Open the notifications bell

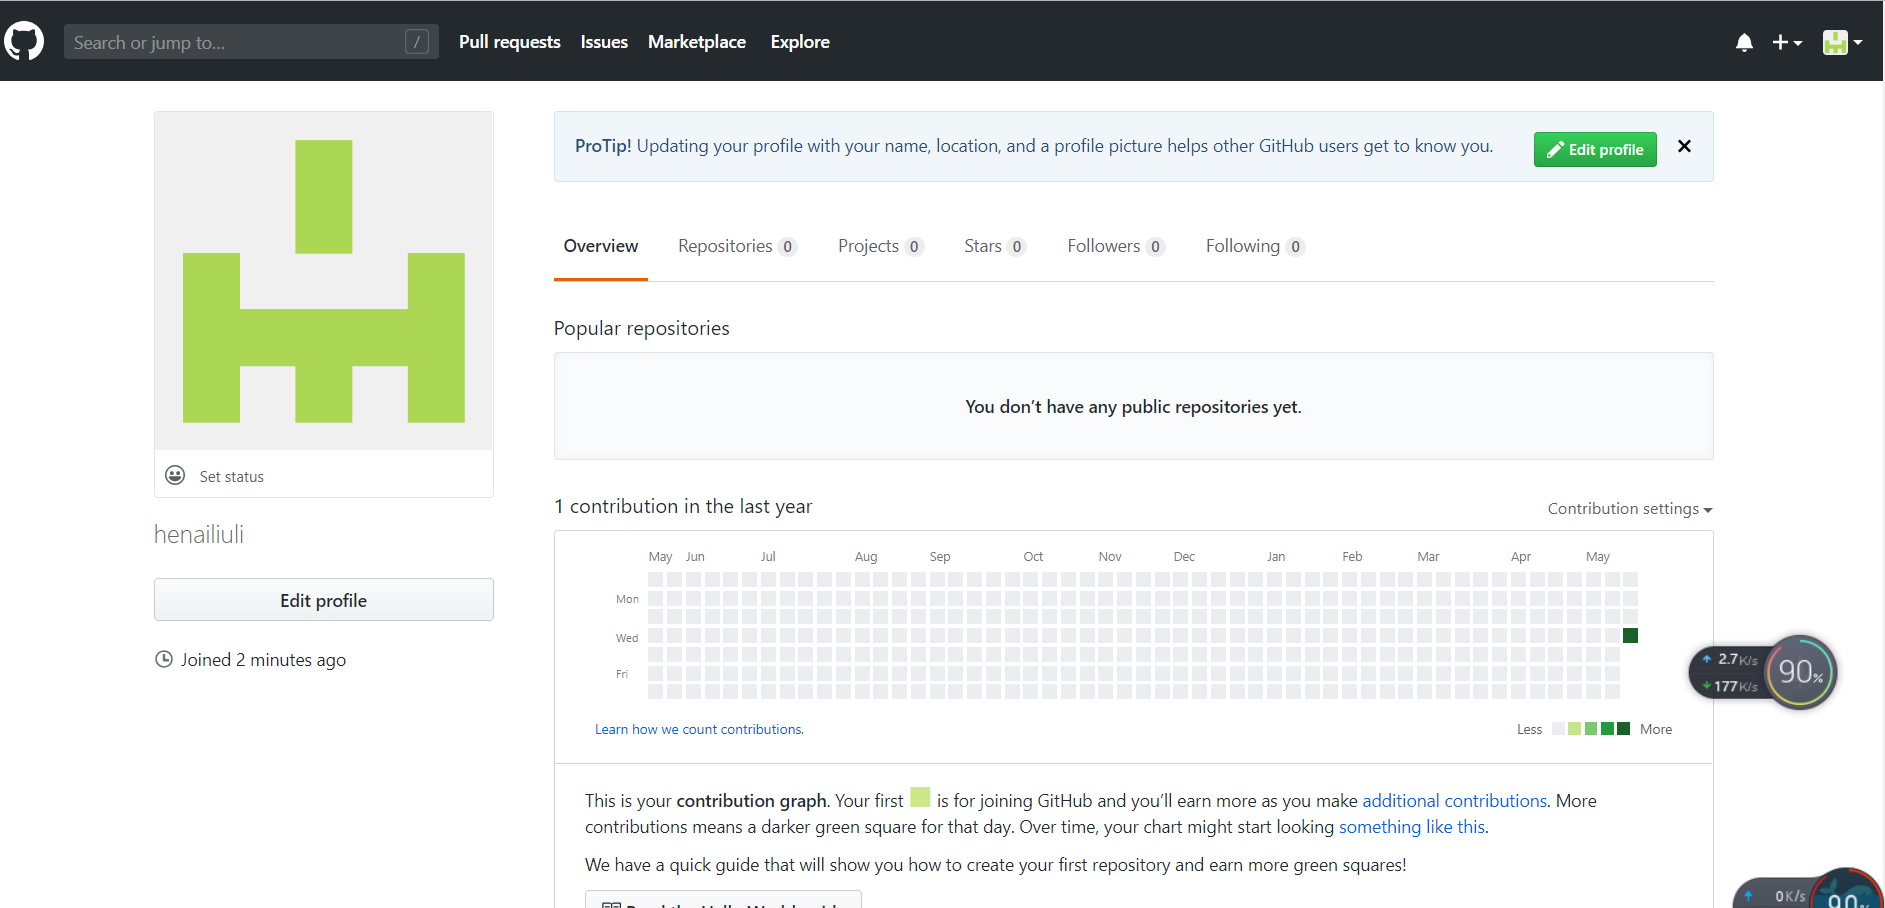click(x=1744, y=42)
